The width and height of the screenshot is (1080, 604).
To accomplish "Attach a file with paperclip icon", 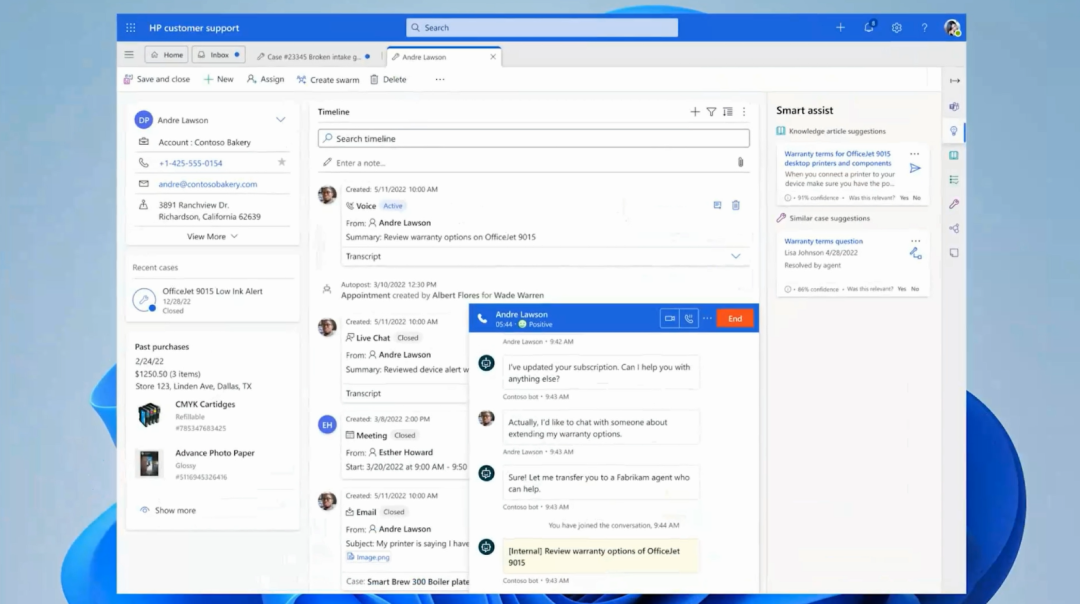I will tap(740, 163).
